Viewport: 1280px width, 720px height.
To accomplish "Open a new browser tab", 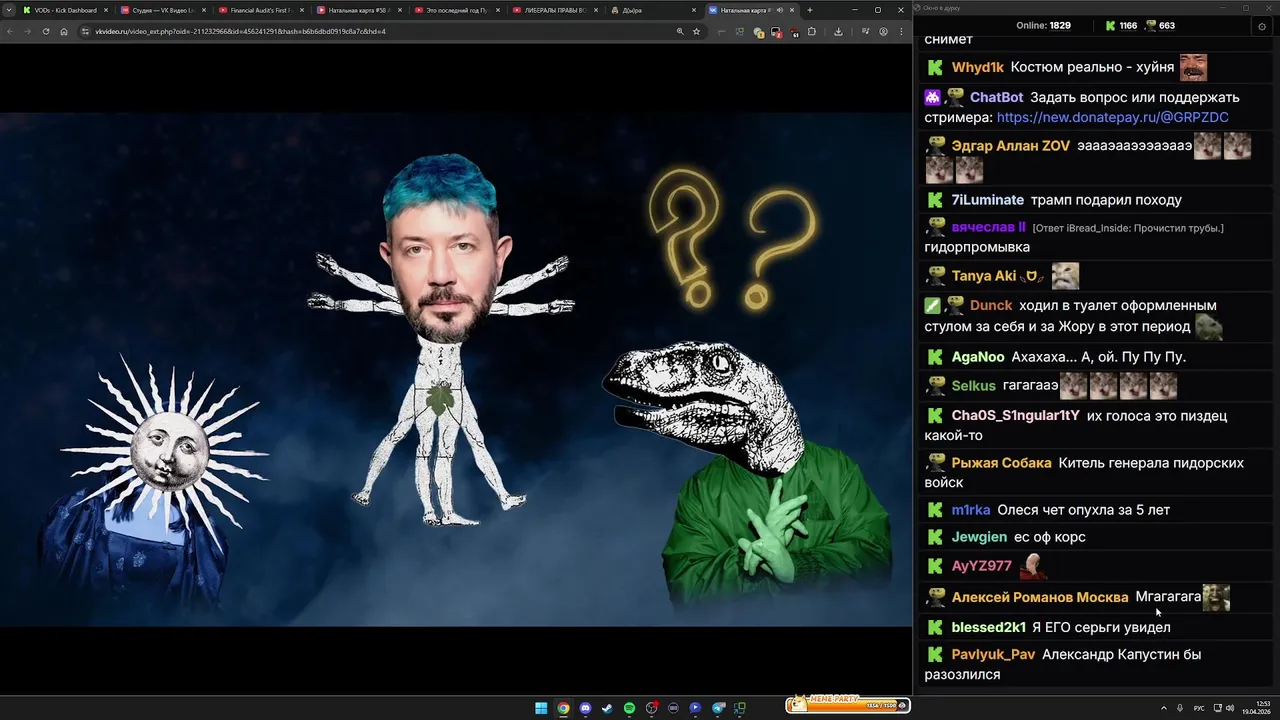I will tap(809, 10).
